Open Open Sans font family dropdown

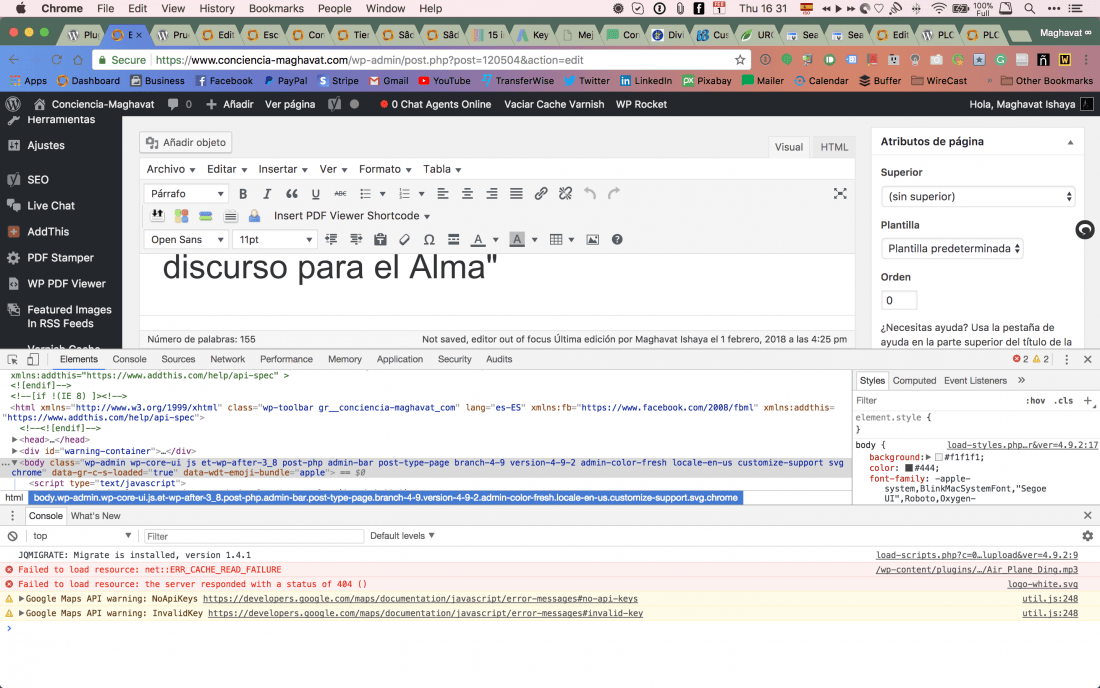tap(186, 240)
